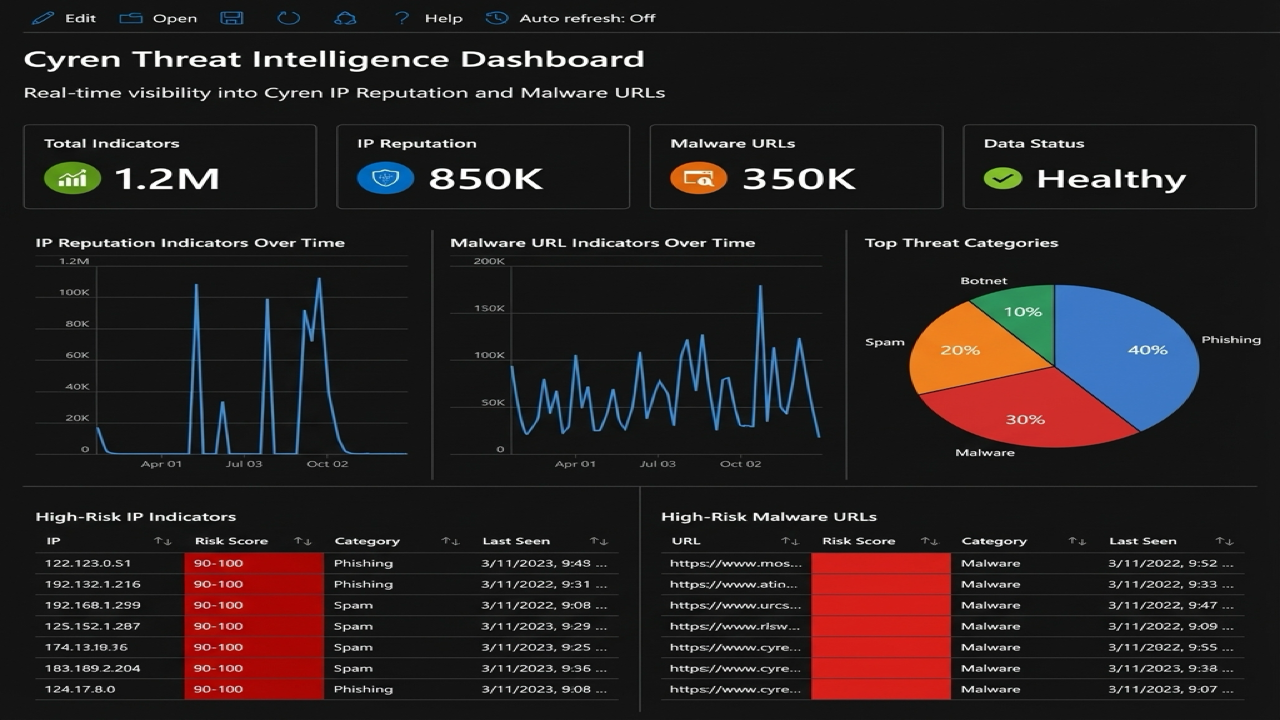
Task: Click the Malware URL last seen at 9:07
Action: [x=1171, y=689]
